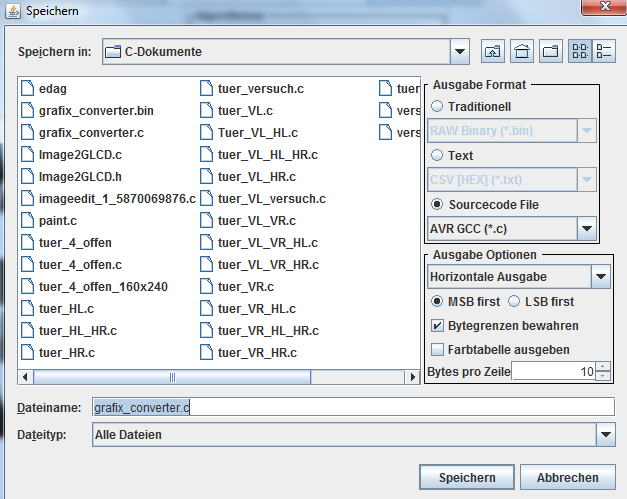This screenshot has width=627, height=499.
Task: Select file tuer_VL_versuch.c
Action: click(x=263, y=198)
